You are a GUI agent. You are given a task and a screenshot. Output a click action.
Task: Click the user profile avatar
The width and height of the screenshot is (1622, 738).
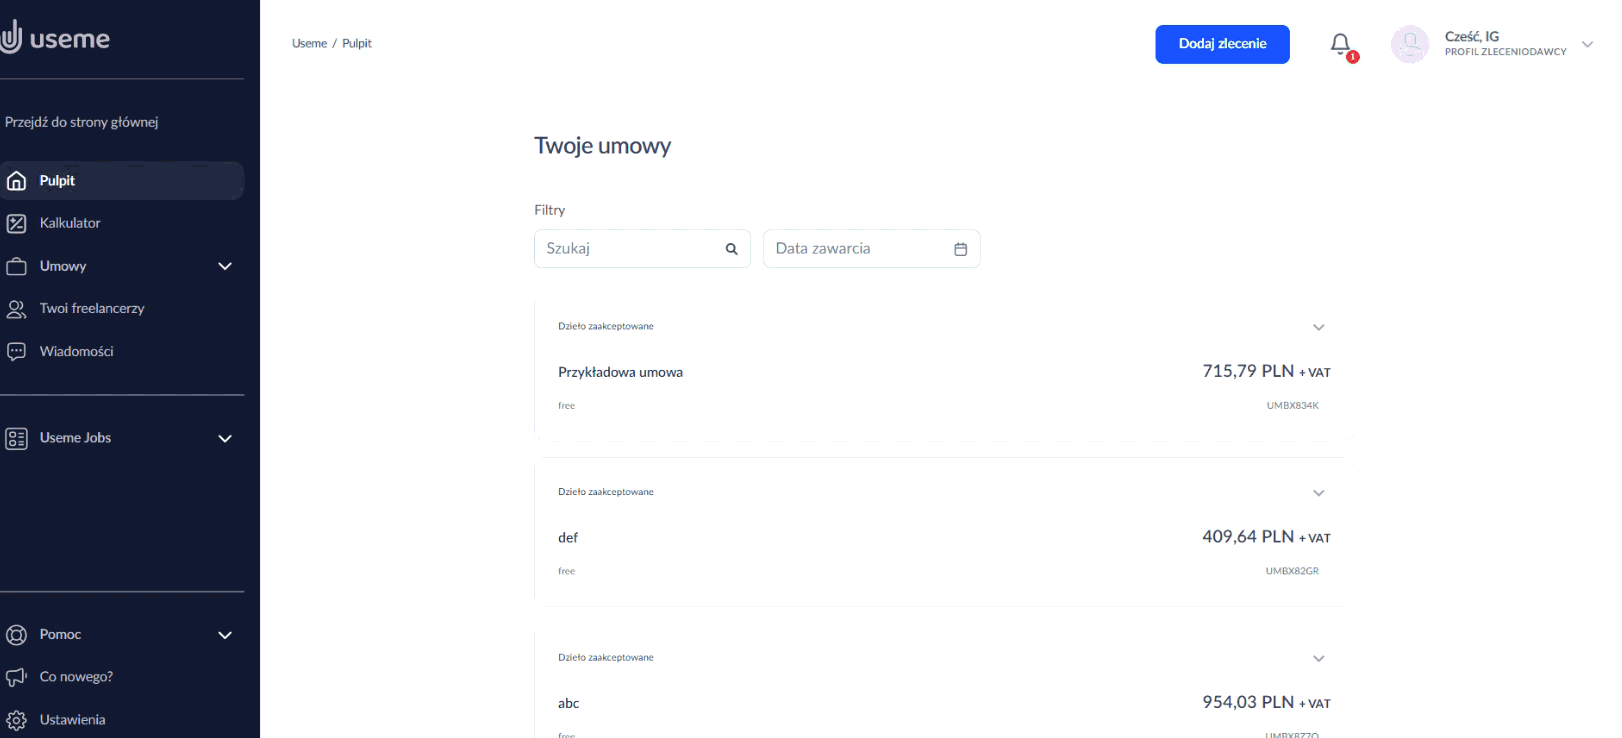pyautogui.click(x=1409, y=44)
